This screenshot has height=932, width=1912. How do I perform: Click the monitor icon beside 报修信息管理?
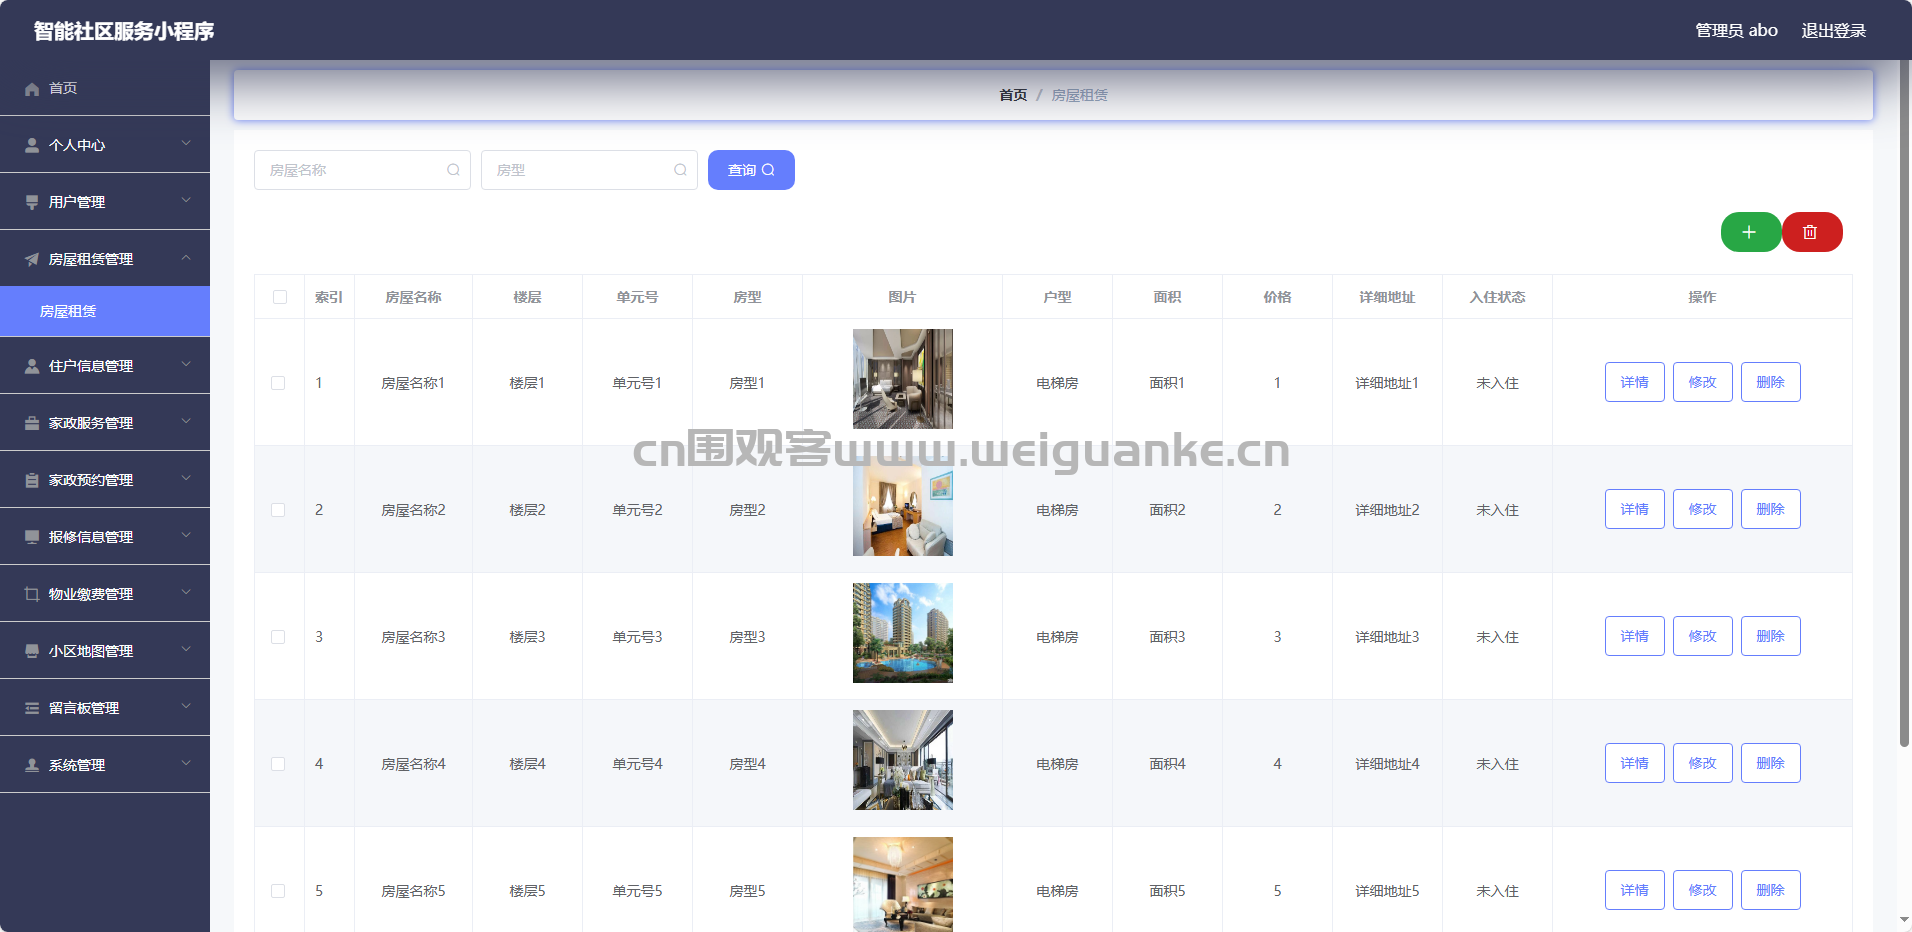point(32,537)
